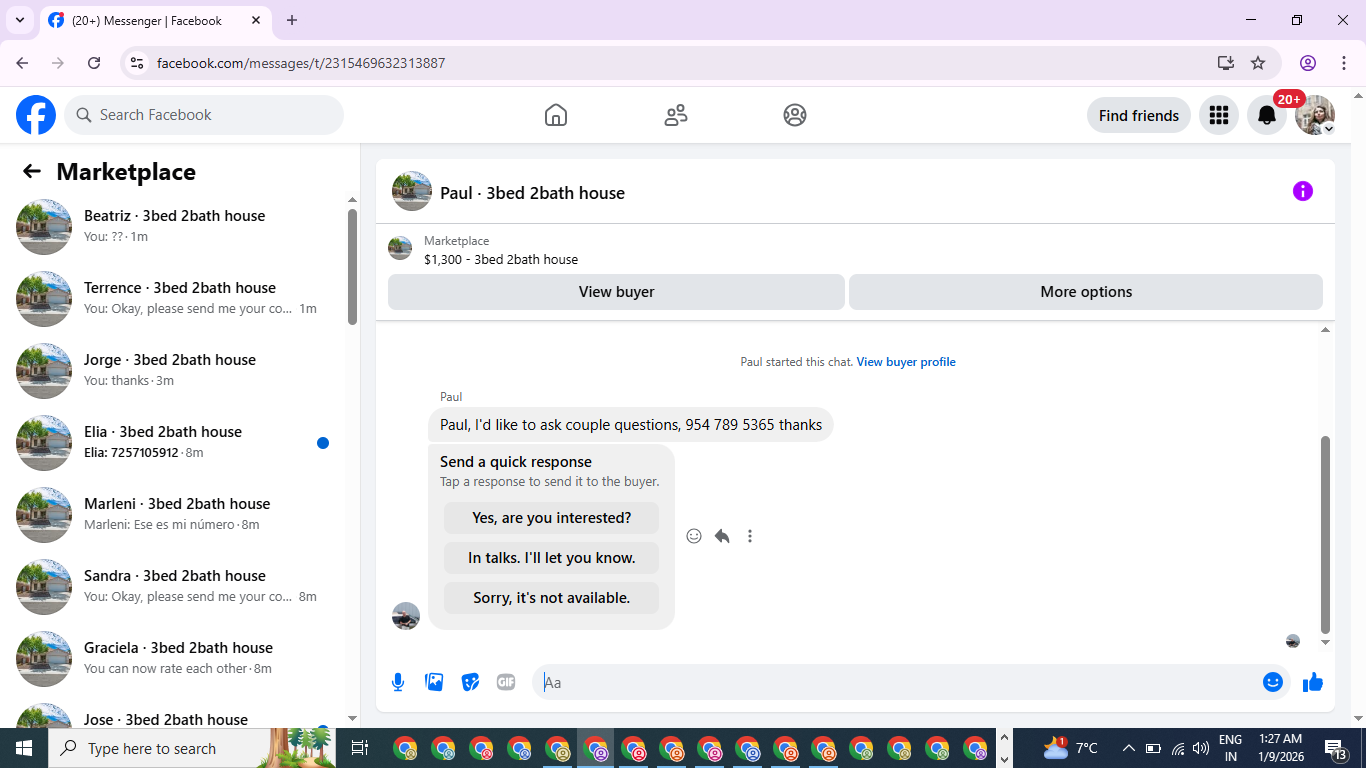Open new tab plus button
The width and height of the screenshot is (1366, 768).
[292, 20]
